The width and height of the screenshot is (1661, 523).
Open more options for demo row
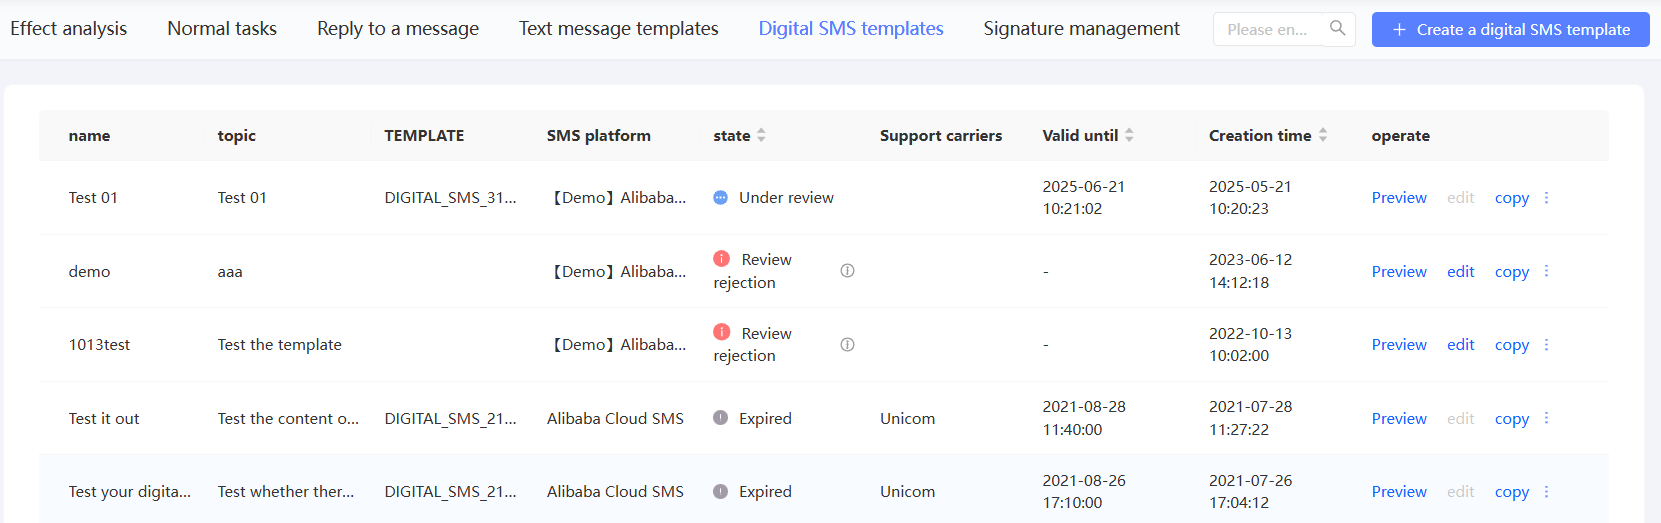point(1546,271)
